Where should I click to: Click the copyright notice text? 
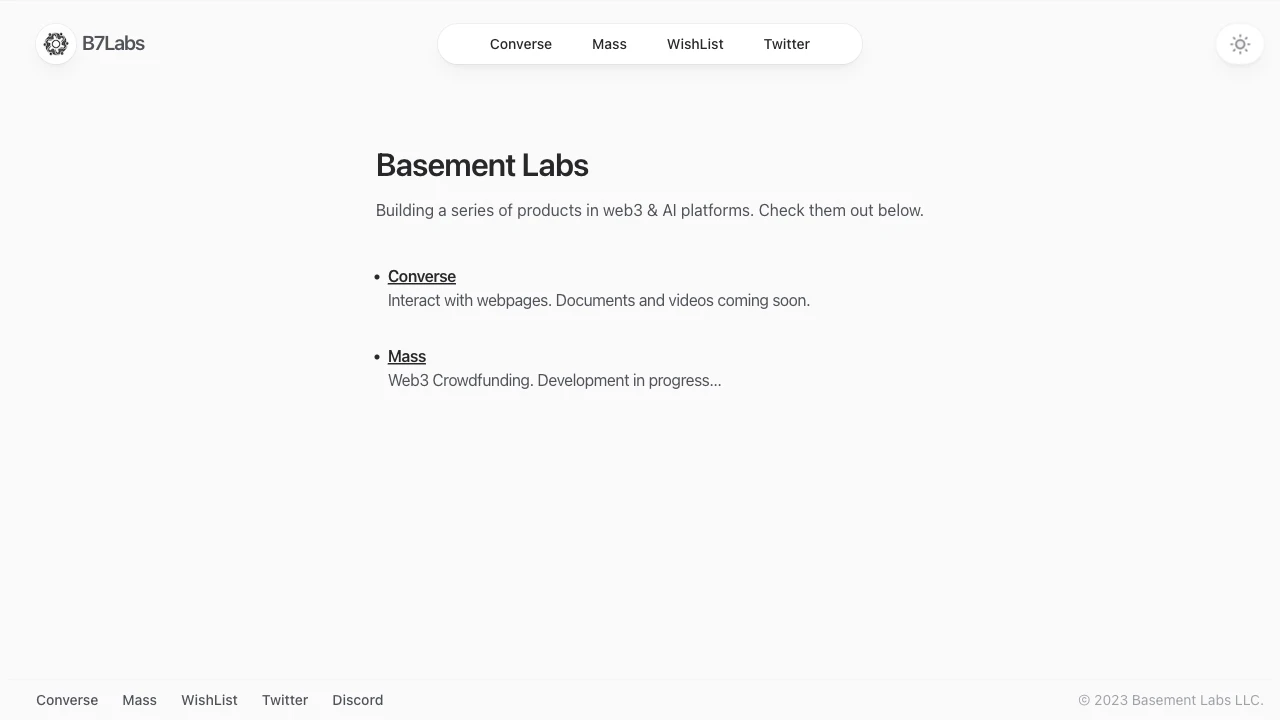[x=1170, y=700]
